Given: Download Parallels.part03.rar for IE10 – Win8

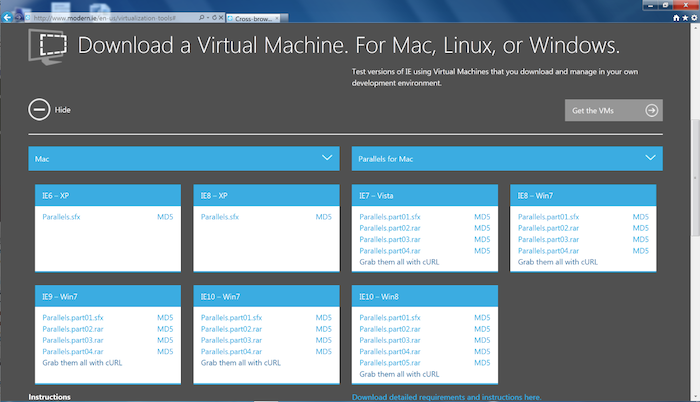Looking at the screenshot, I should [390, 340].
